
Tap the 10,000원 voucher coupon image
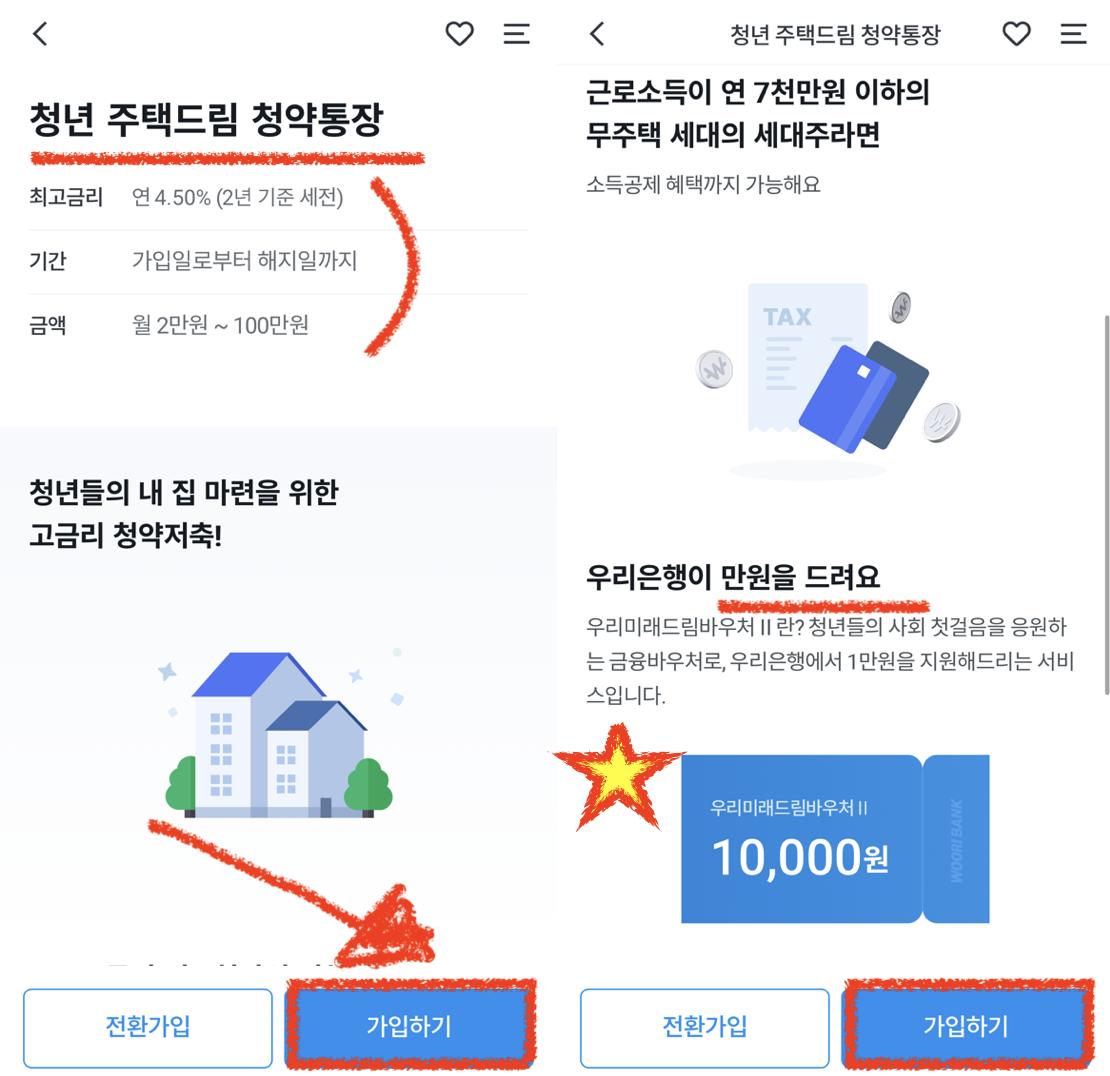[835, 839]
